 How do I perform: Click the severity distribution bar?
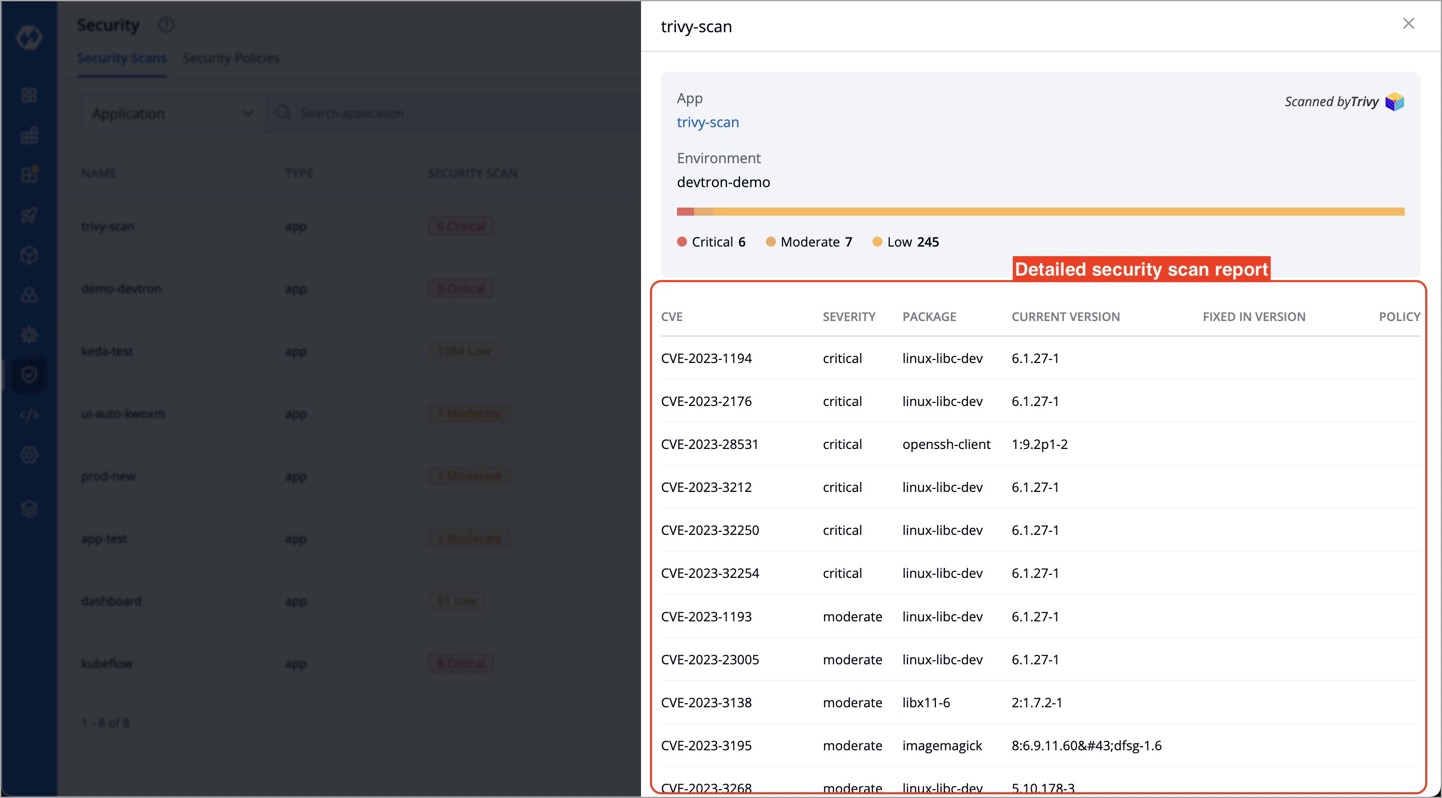[1040, 212]
